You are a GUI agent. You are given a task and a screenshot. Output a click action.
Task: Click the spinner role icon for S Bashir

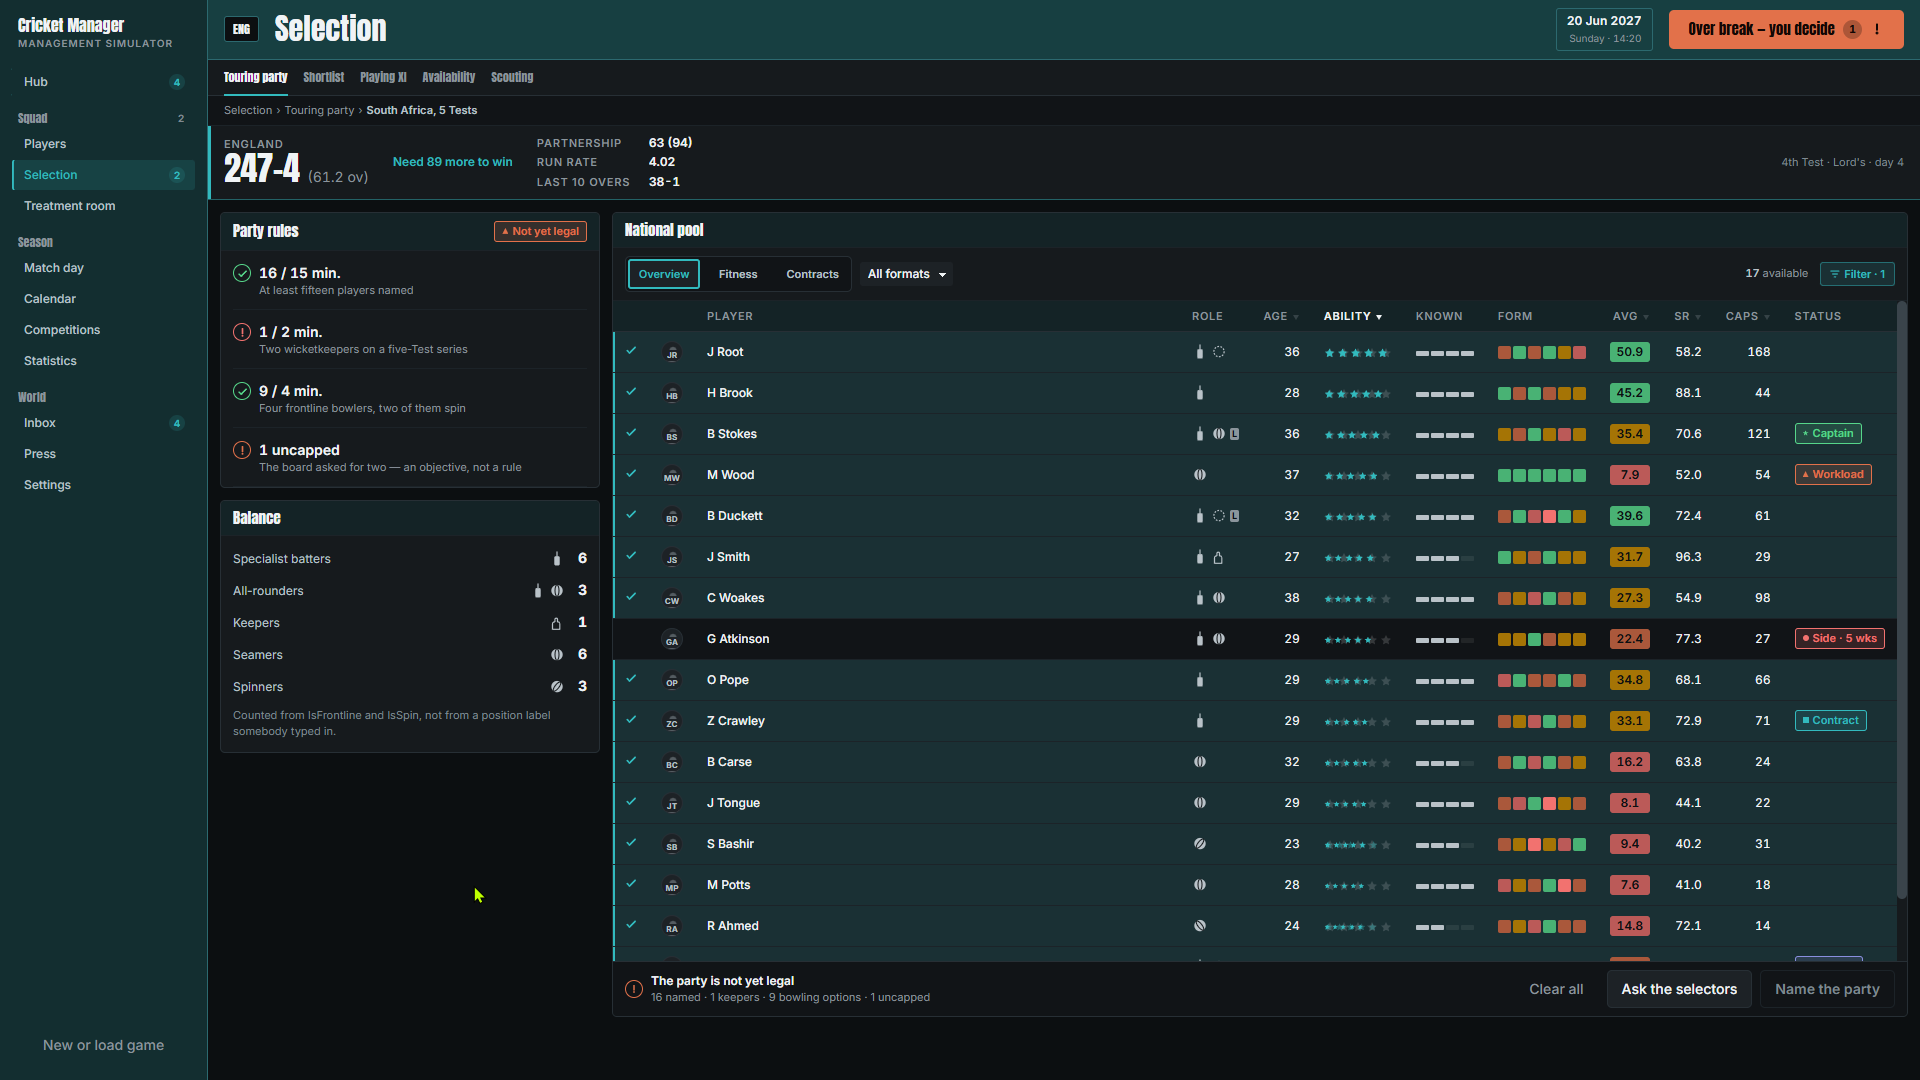tap(1200, 844)
